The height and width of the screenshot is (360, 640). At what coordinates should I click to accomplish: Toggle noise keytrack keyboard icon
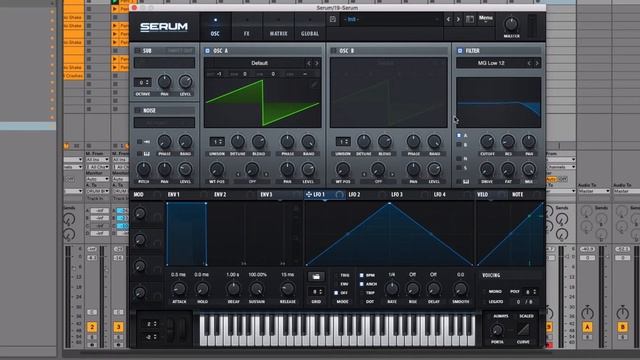pyautogui.click(x=147, y=153)
